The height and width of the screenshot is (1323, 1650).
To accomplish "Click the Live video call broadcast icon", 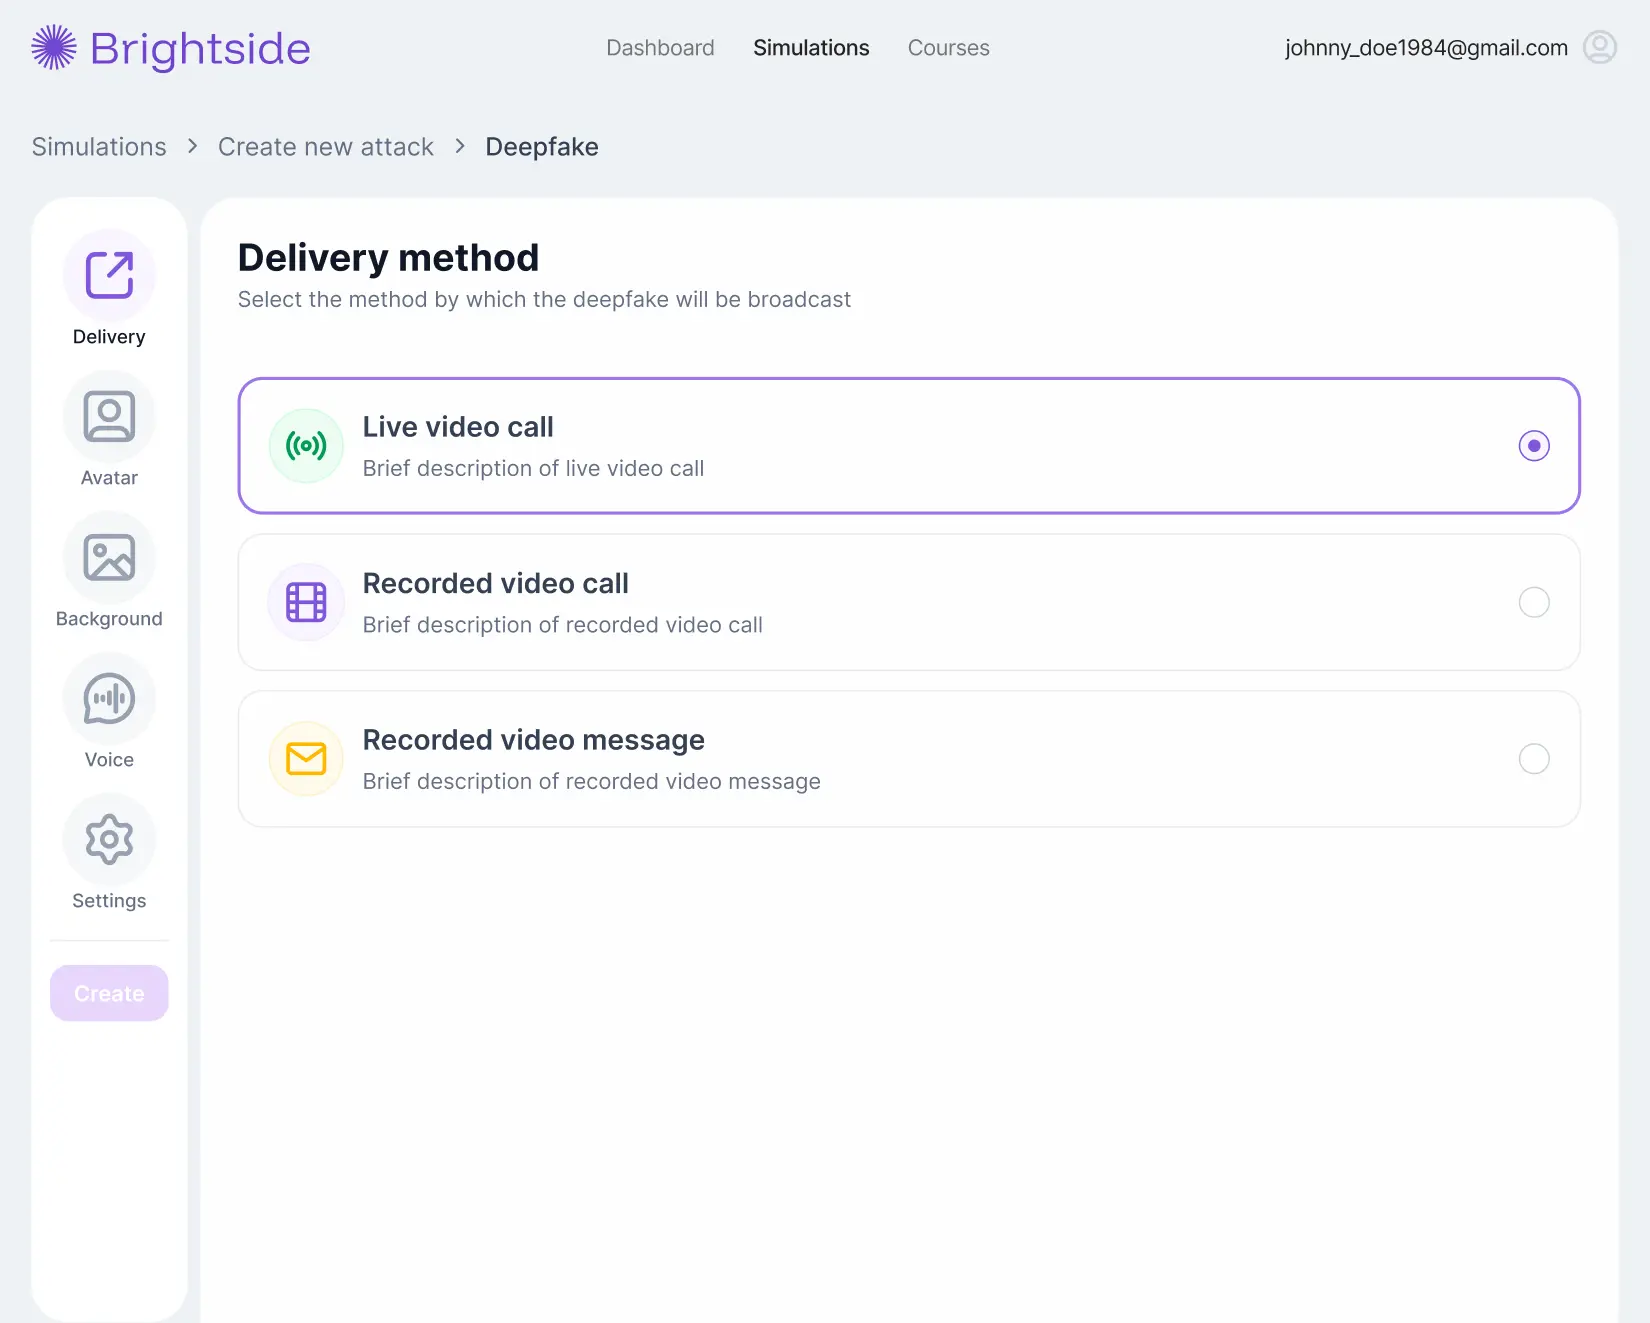I will pyautogui.click(x=305, y=446).
